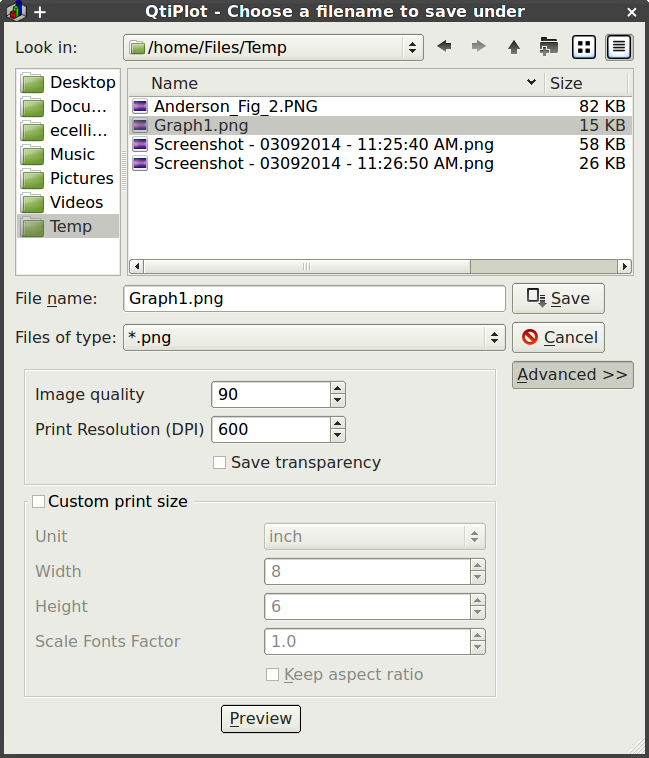The image size is (649, 758).
Task: Increase the Scale Fonts Factor value
Action: point(477,635)
